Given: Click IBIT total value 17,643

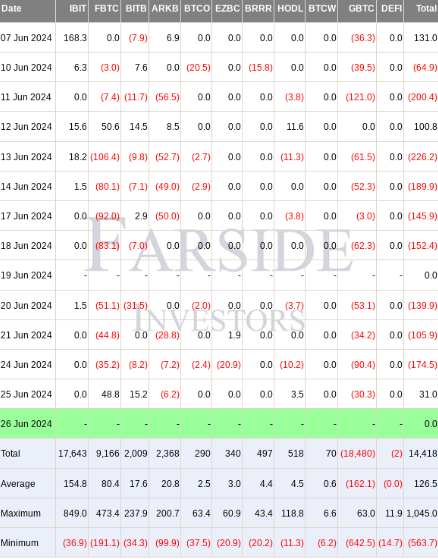Looking at the screenshot, I should (x=72, y=453).
